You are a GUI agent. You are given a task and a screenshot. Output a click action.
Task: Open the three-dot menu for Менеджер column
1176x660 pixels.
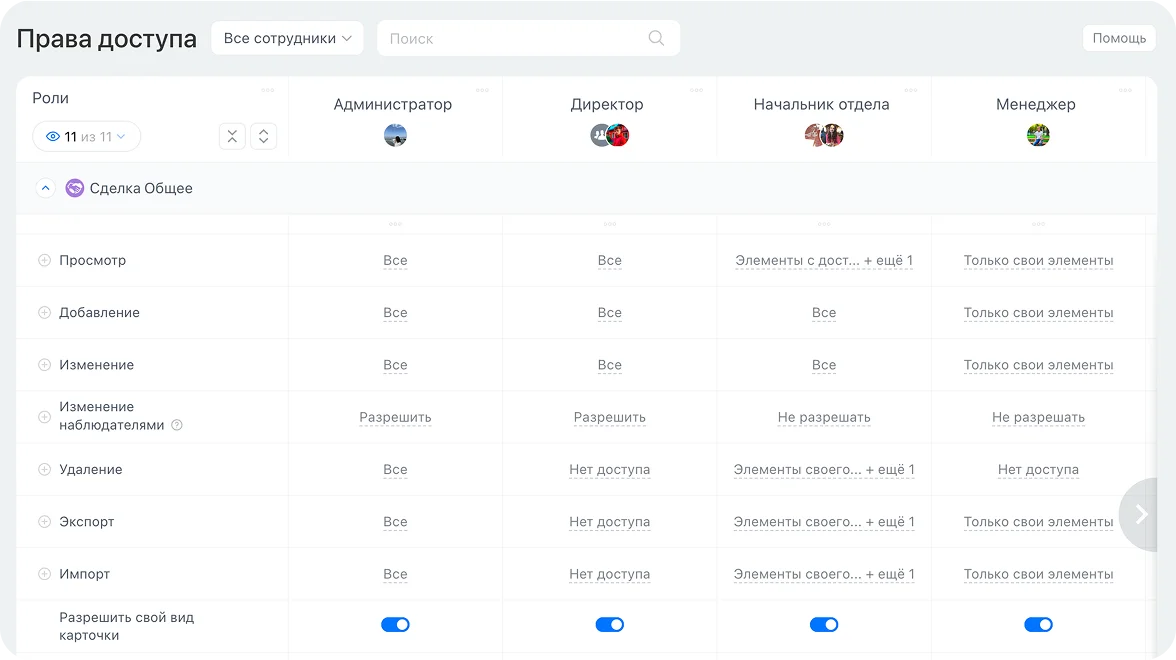tap(1126, 91)
